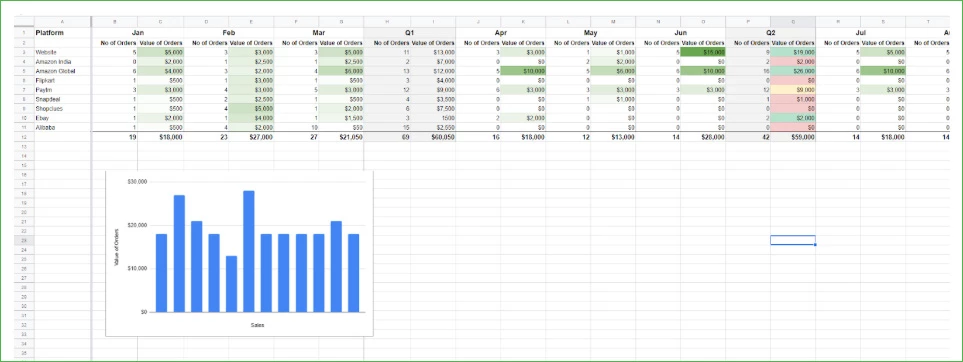Click the No of Orders header under Jan
Image resolution: width=963 pixels, height=362 pixels.
pyautogui.click(x=115, y=43)
